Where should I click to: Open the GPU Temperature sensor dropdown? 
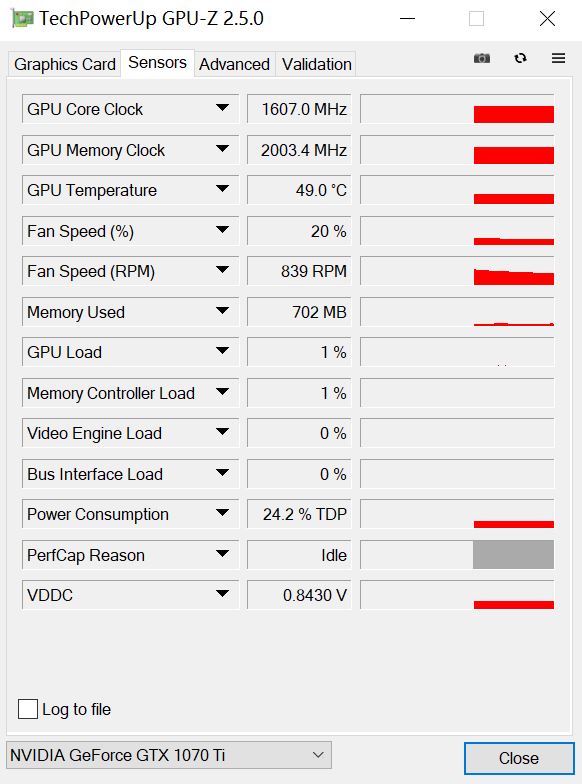[x=222, y=189]
